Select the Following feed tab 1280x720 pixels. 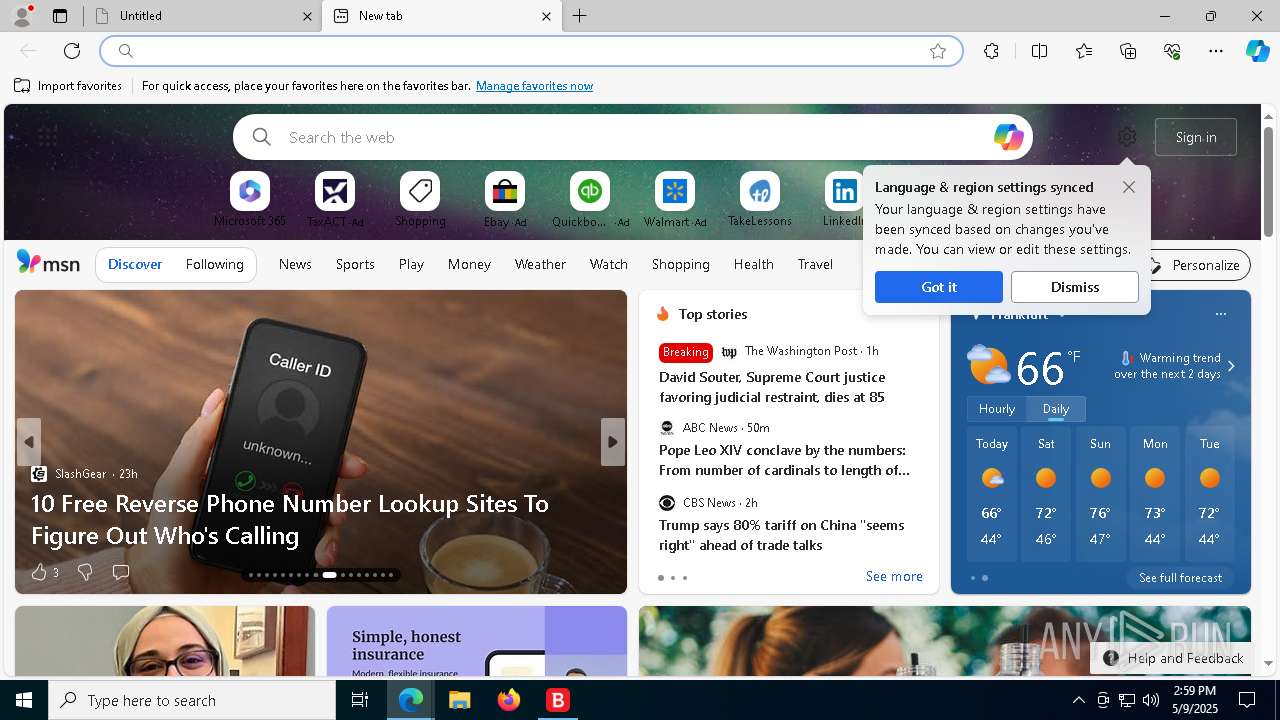click(214, 264)
